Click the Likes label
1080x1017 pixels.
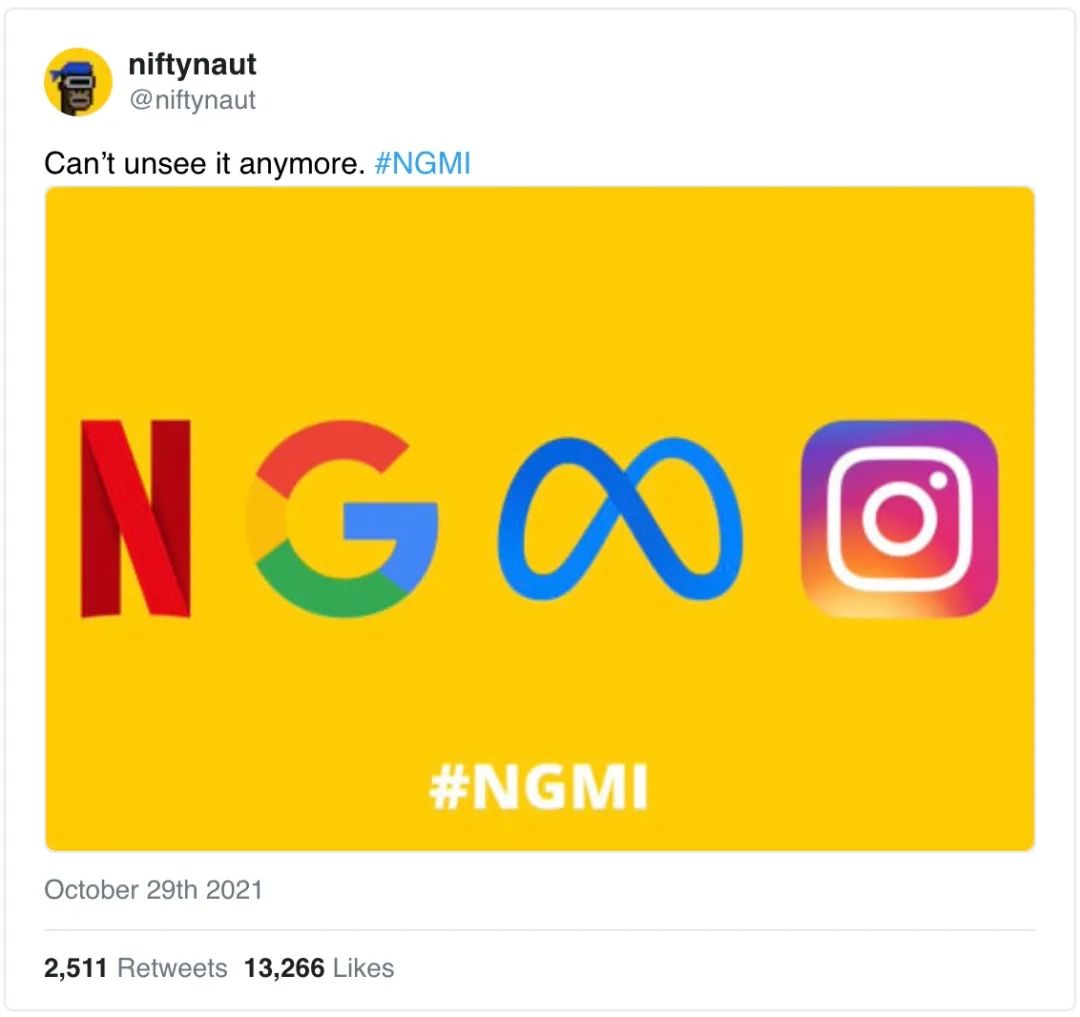364,968
